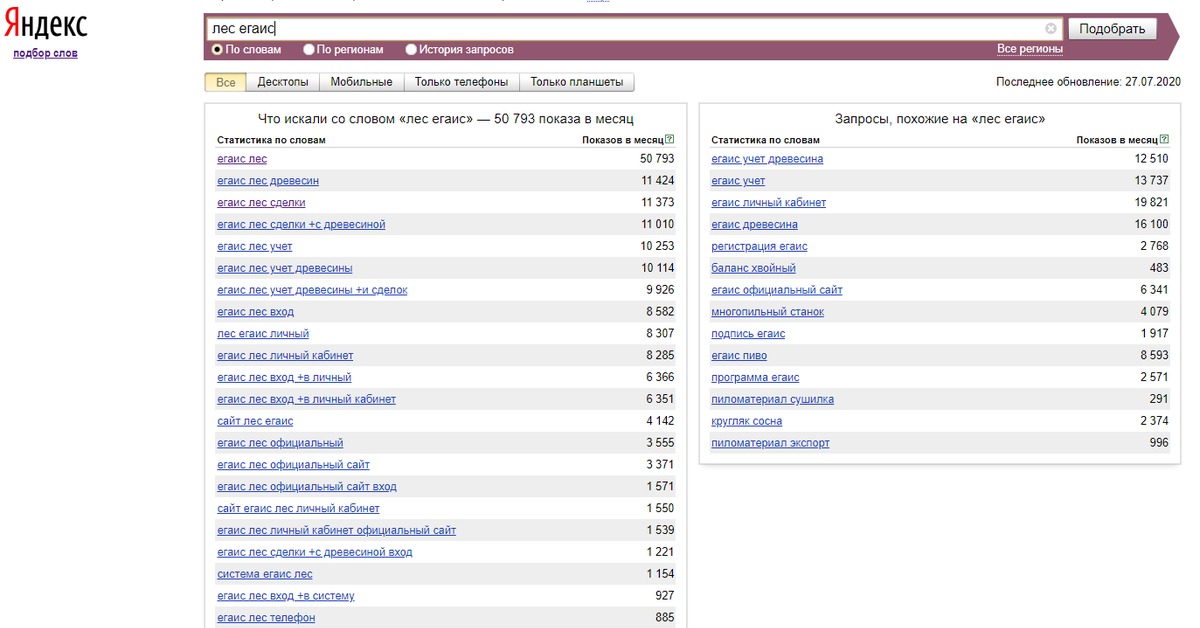Click the '50 793' impressions value

pos(657,159)
